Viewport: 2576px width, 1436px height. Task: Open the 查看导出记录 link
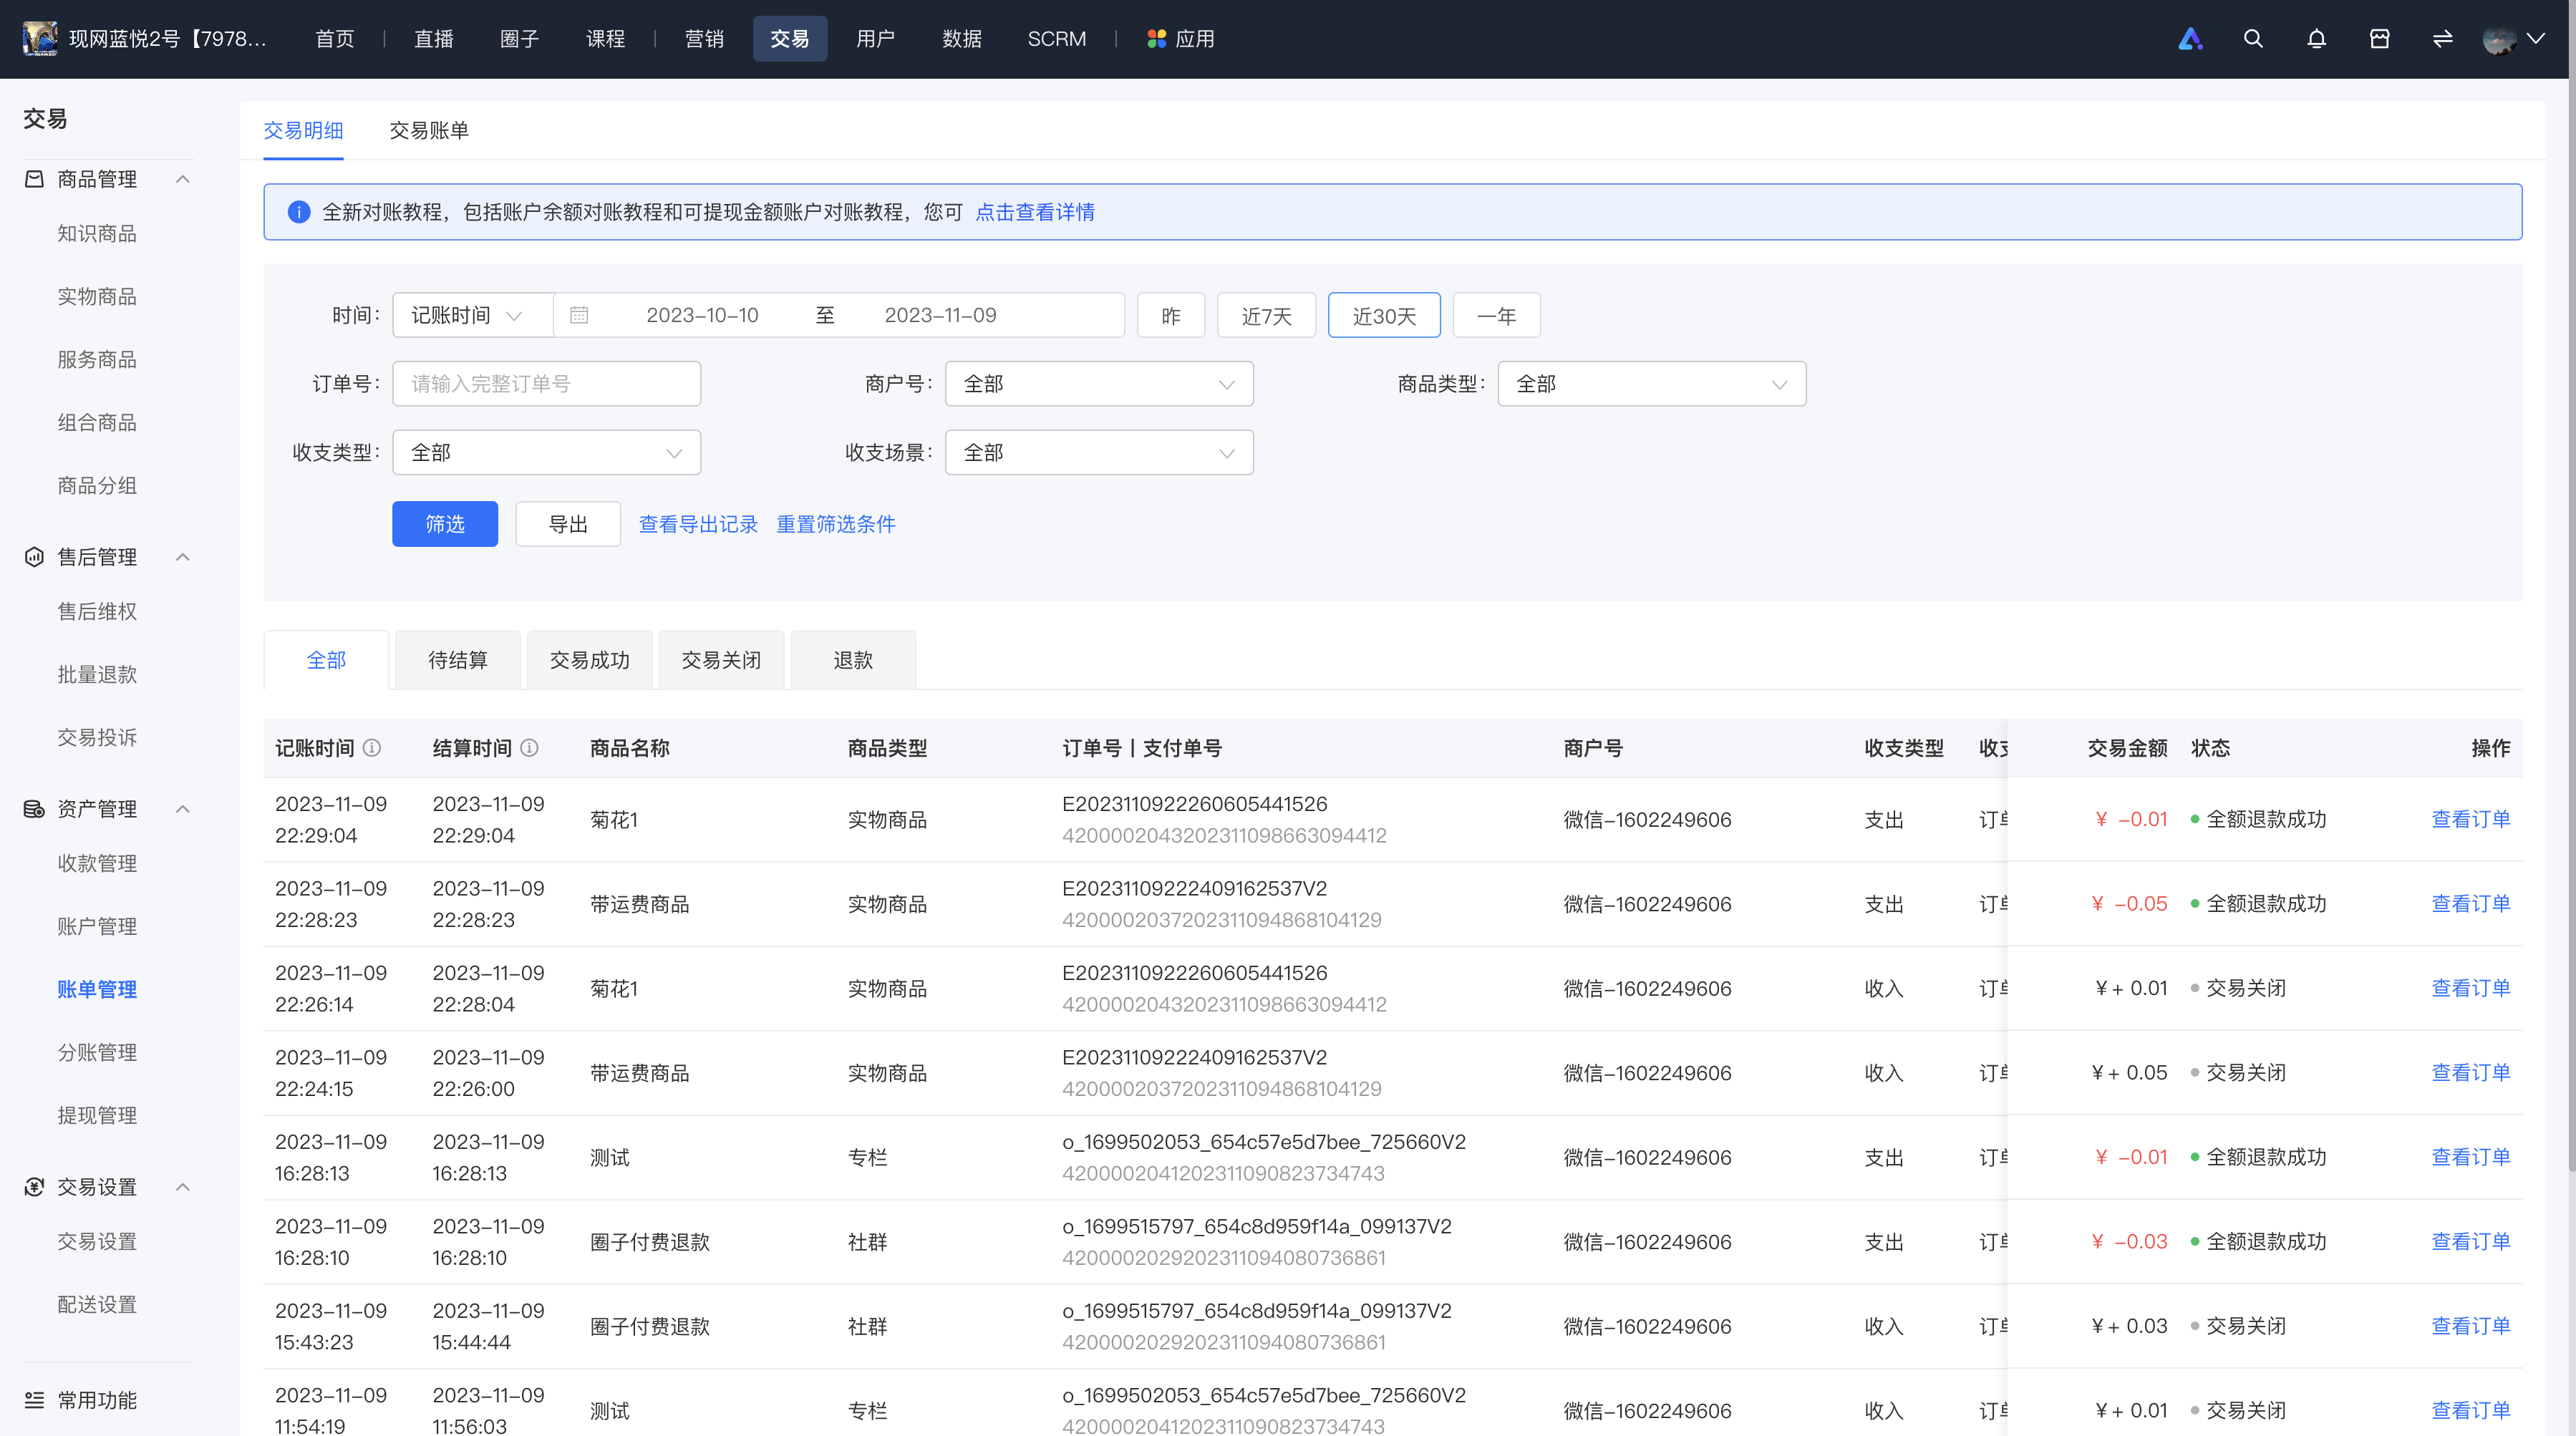(x=698, y=524)
